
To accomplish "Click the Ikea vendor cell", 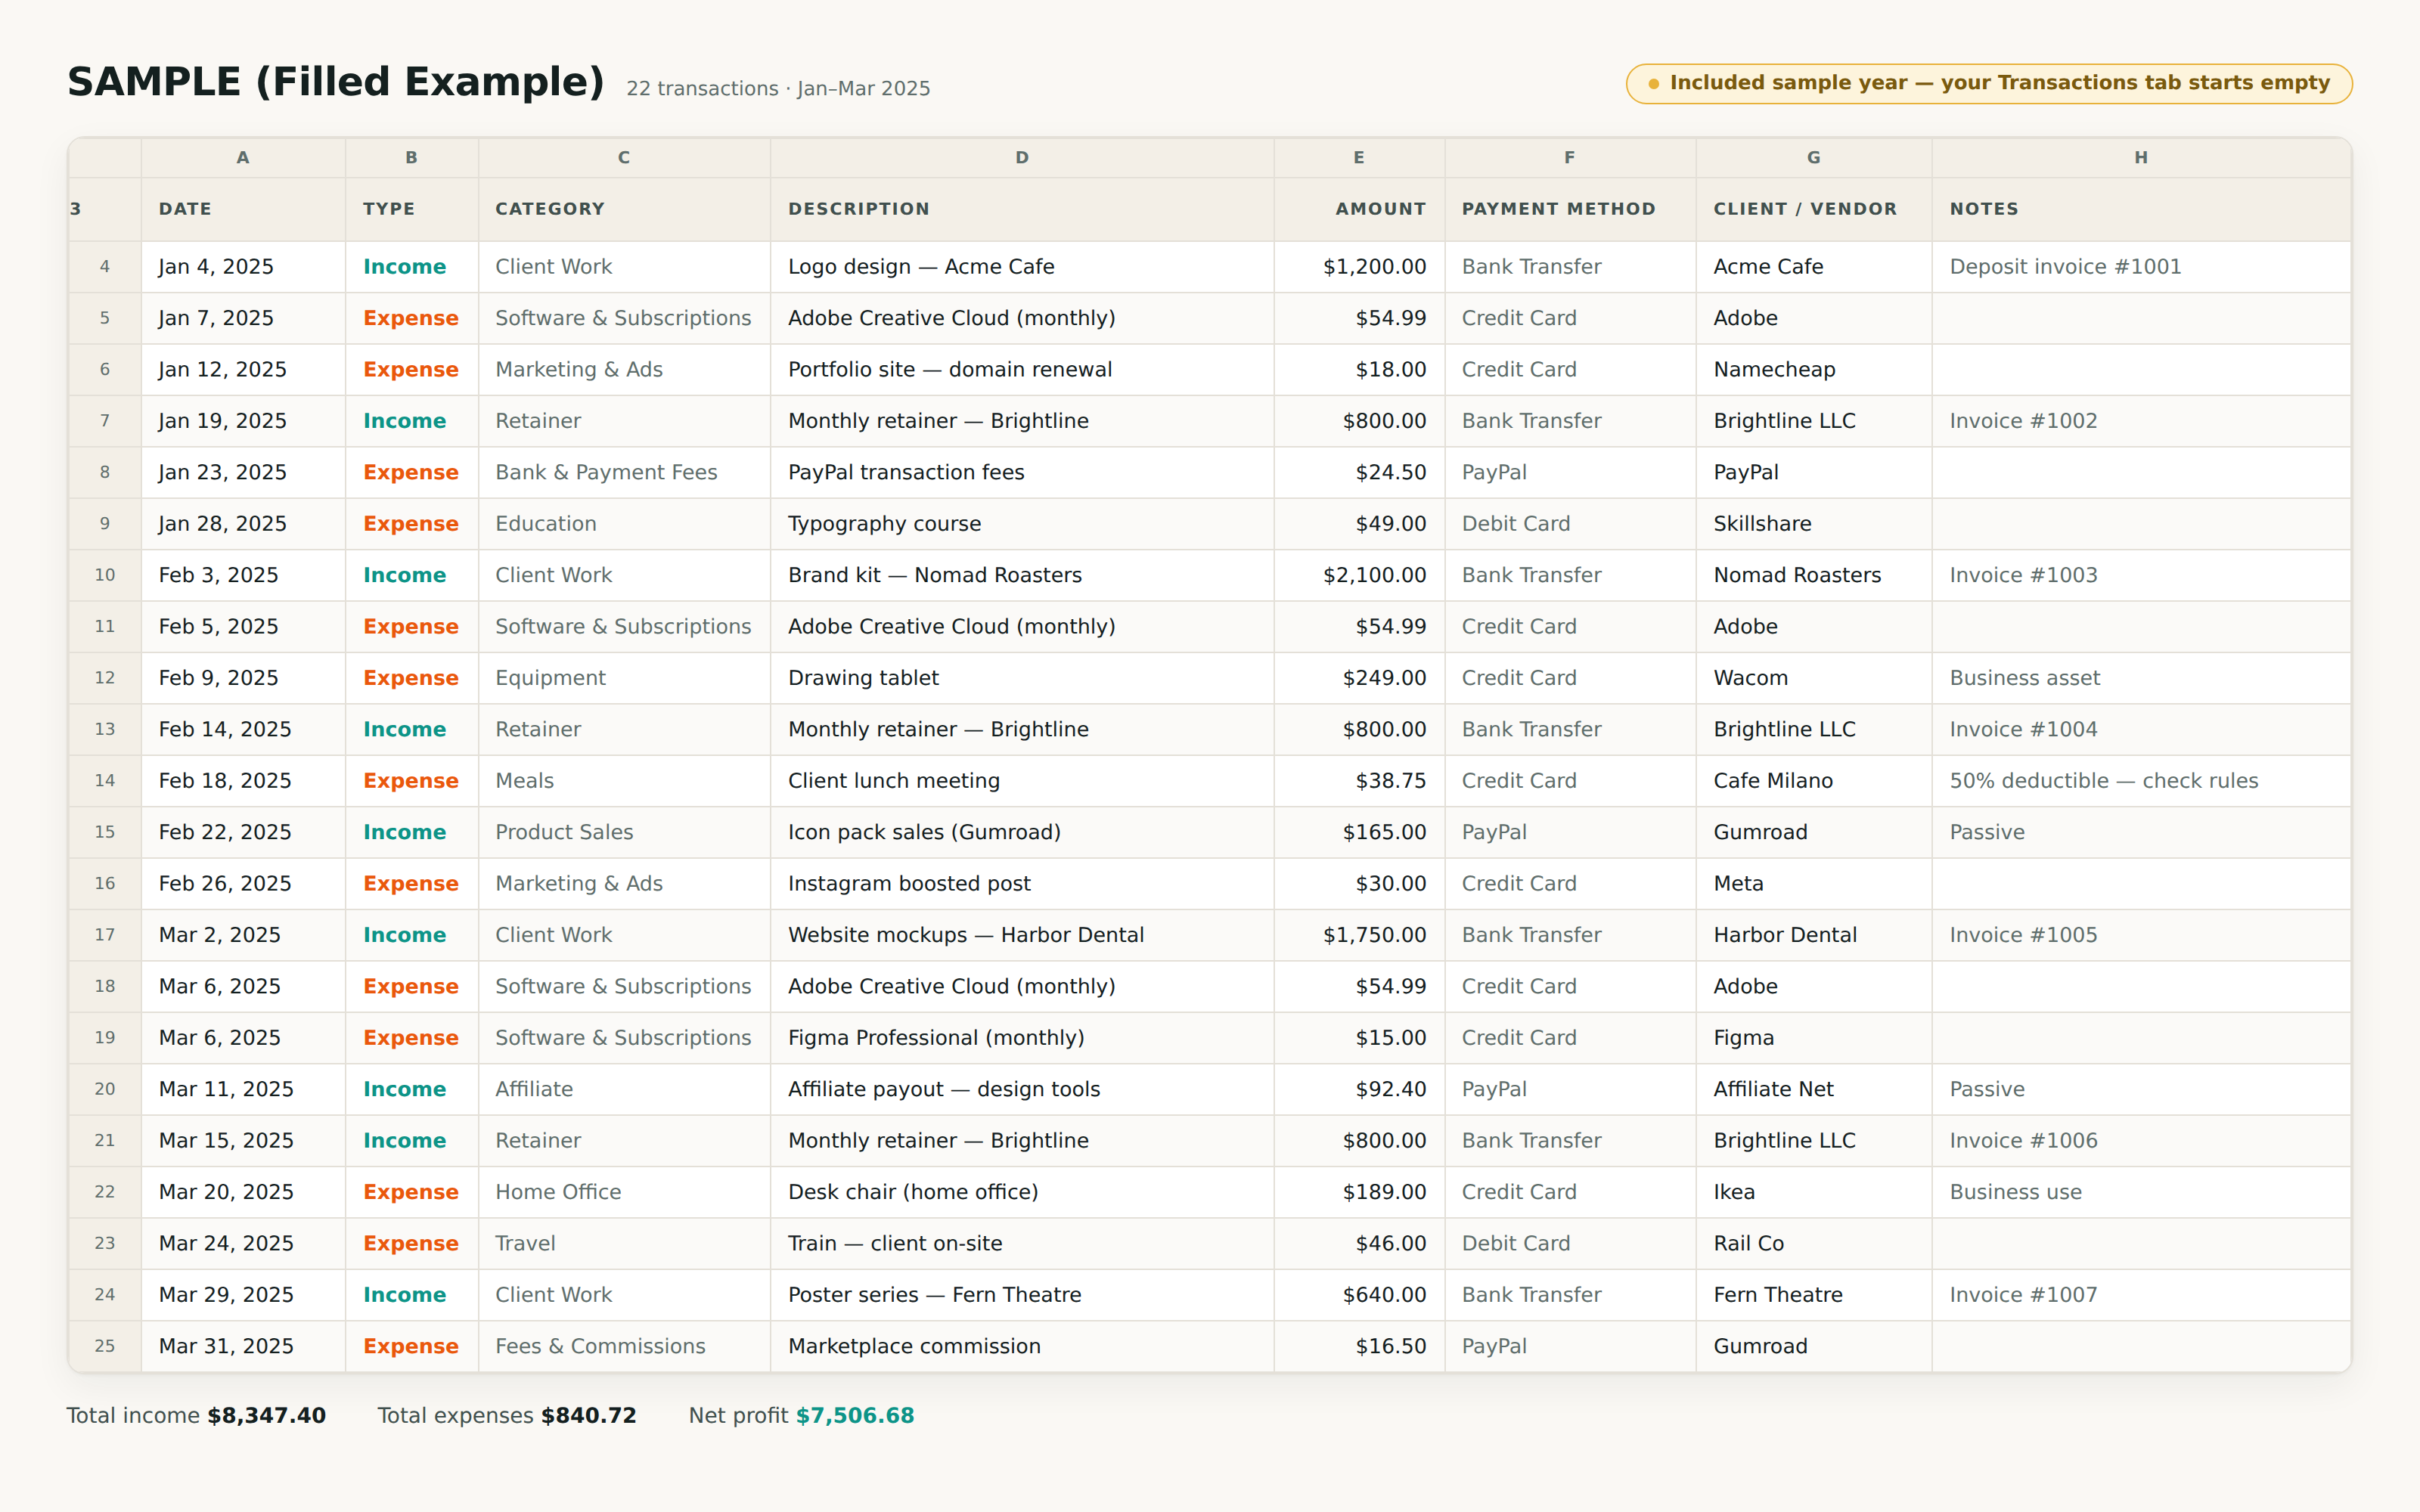I will [1814, 1192].
